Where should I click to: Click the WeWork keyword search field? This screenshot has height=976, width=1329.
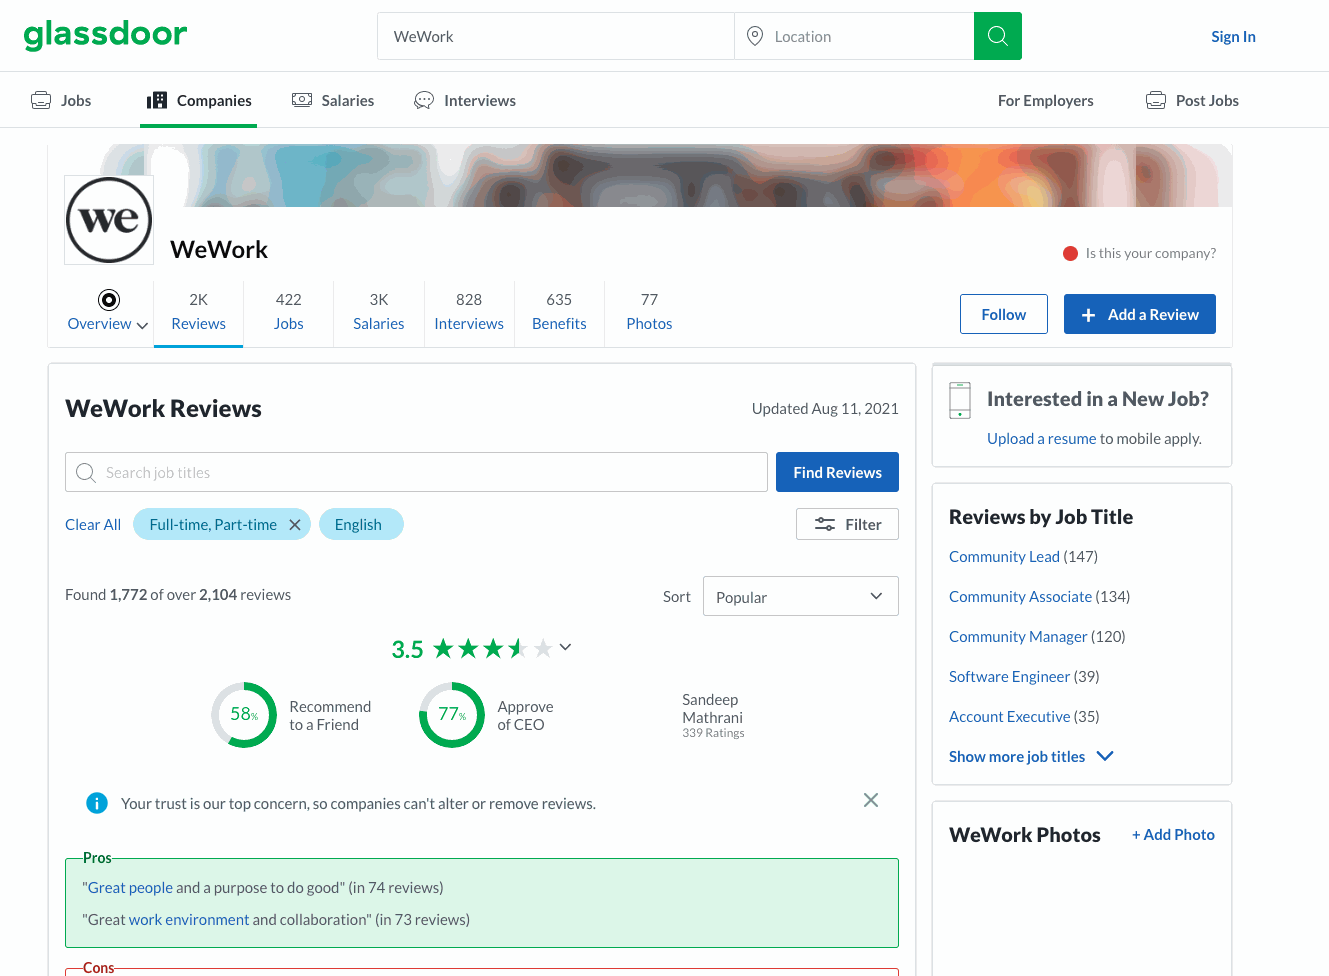pos(556,36)
